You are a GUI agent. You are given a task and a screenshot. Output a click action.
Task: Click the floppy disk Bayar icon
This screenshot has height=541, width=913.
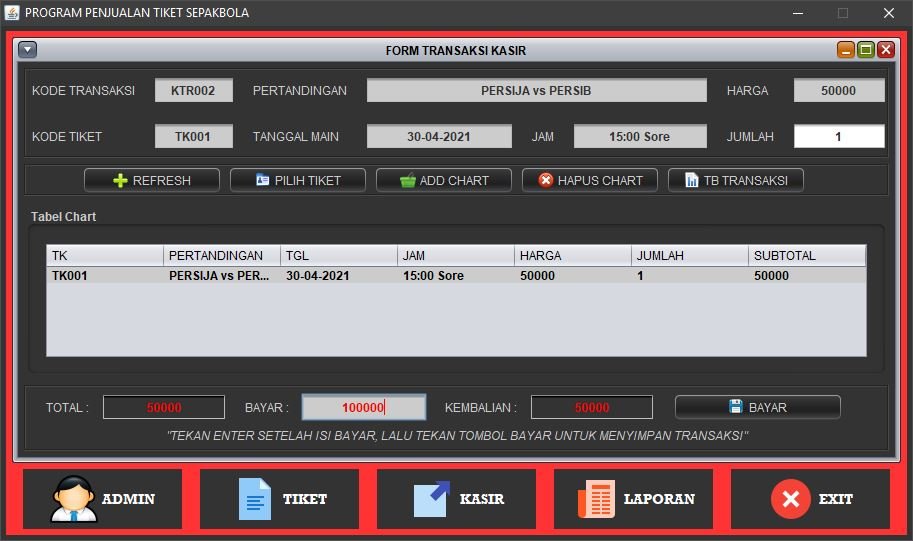736,407
